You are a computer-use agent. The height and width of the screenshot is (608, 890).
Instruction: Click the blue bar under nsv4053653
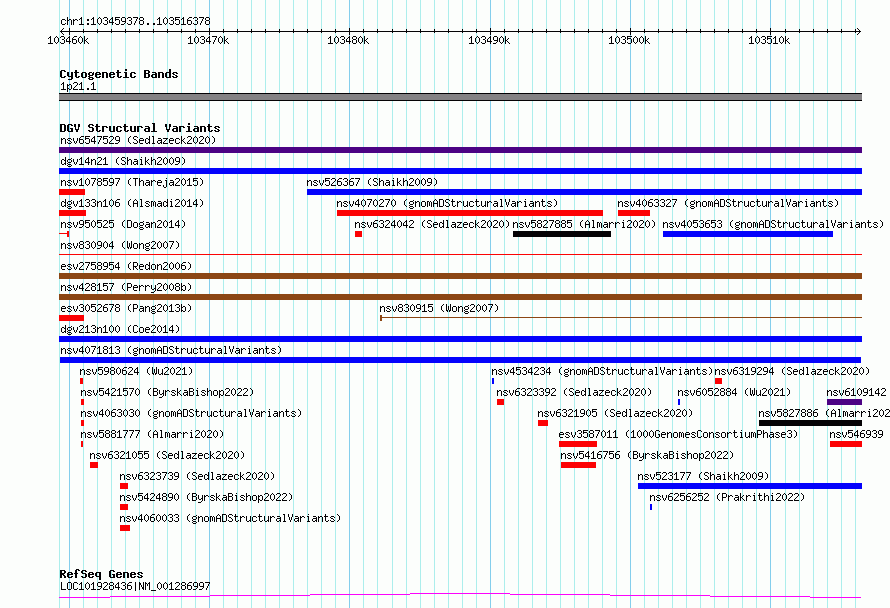pyautogui.click(x=748, y=234)
